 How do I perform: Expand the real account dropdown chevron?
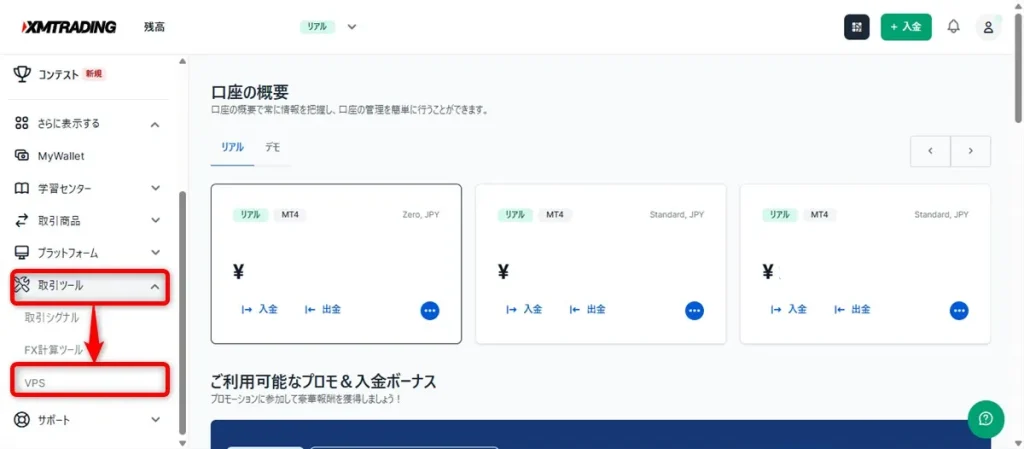[352, 27]
